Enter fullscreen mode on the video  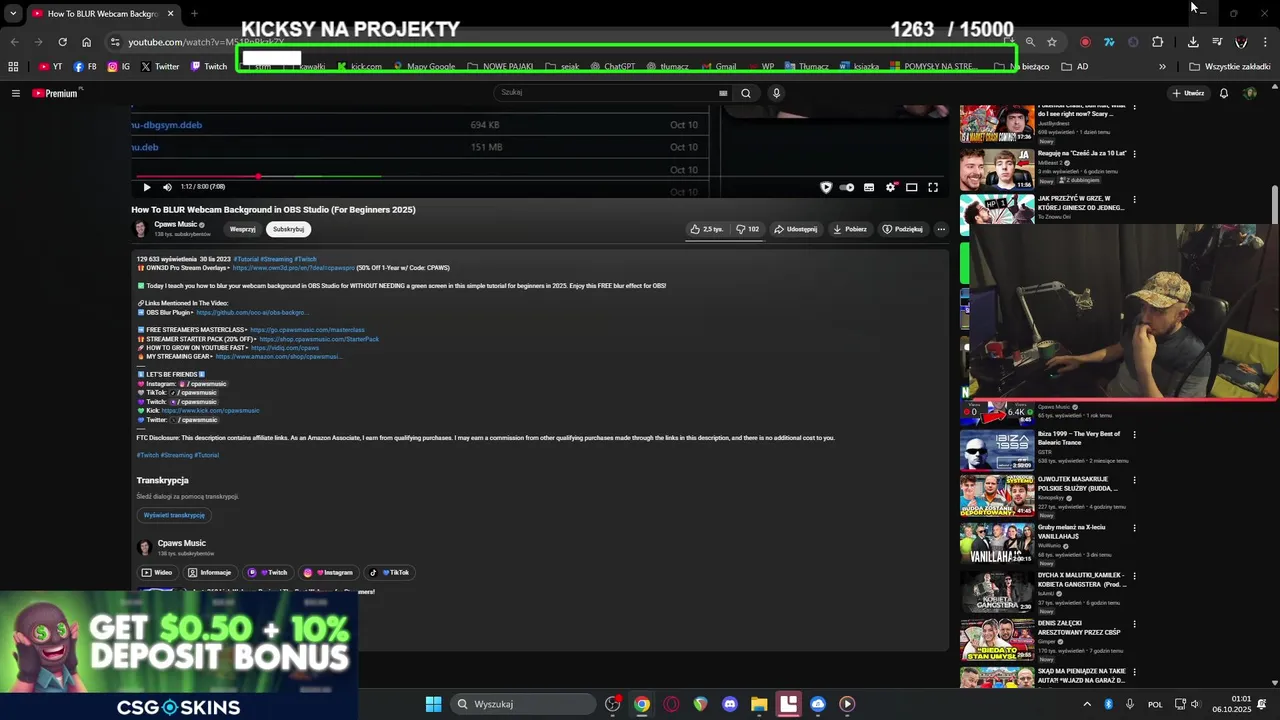(x=933, y=187)
